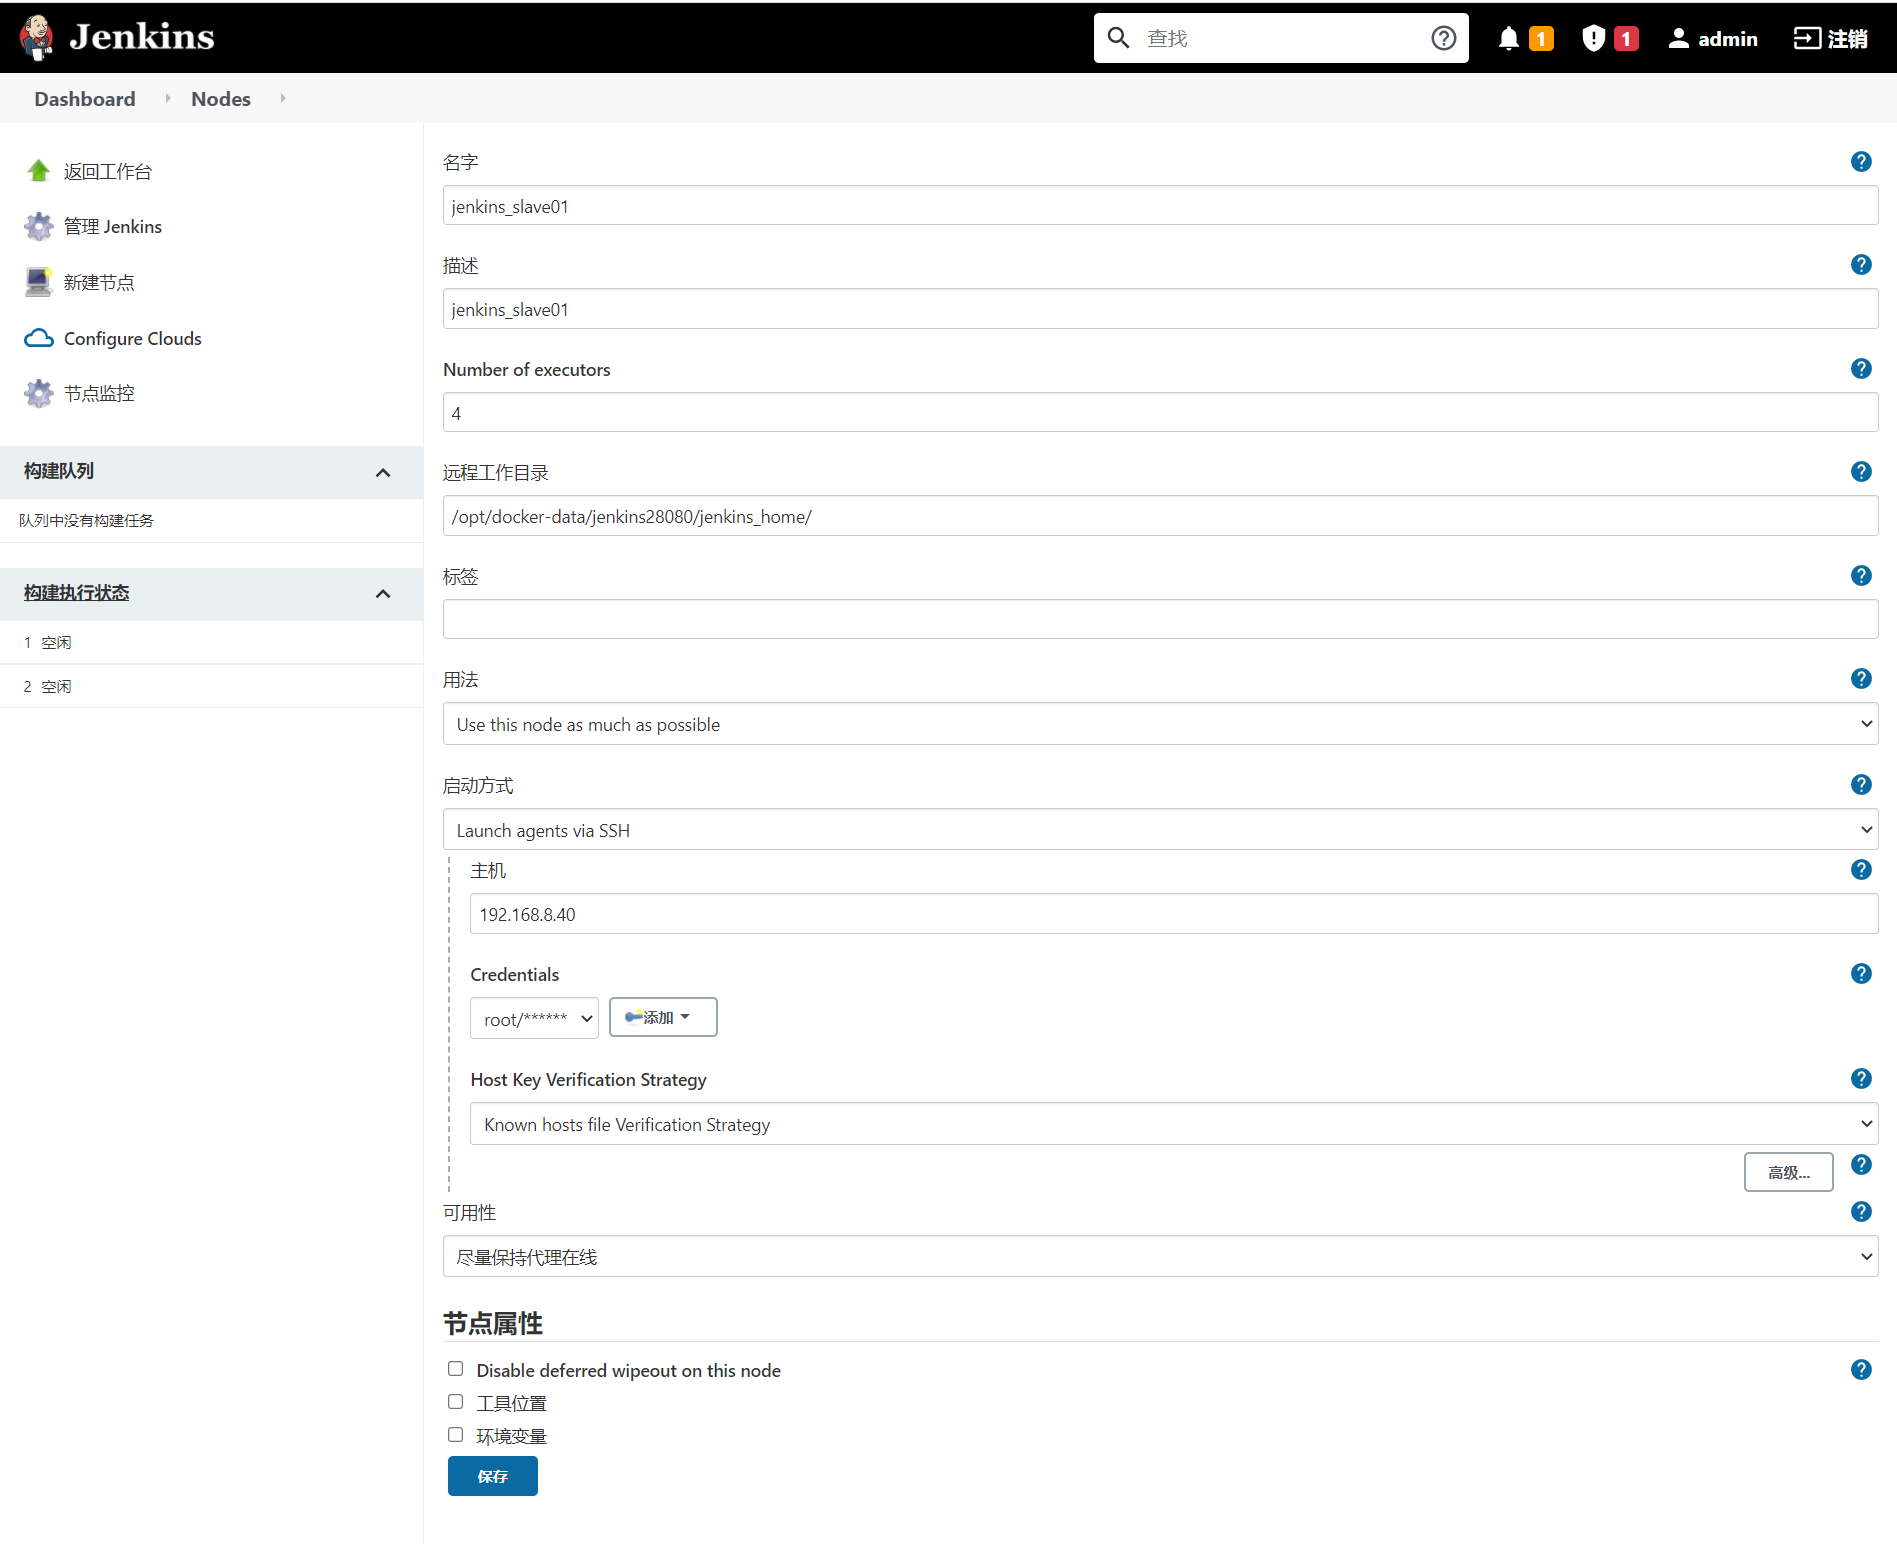Click the Jenkins title text
This screenshot has height=1544, width=1897.
(x=142, y=37)
